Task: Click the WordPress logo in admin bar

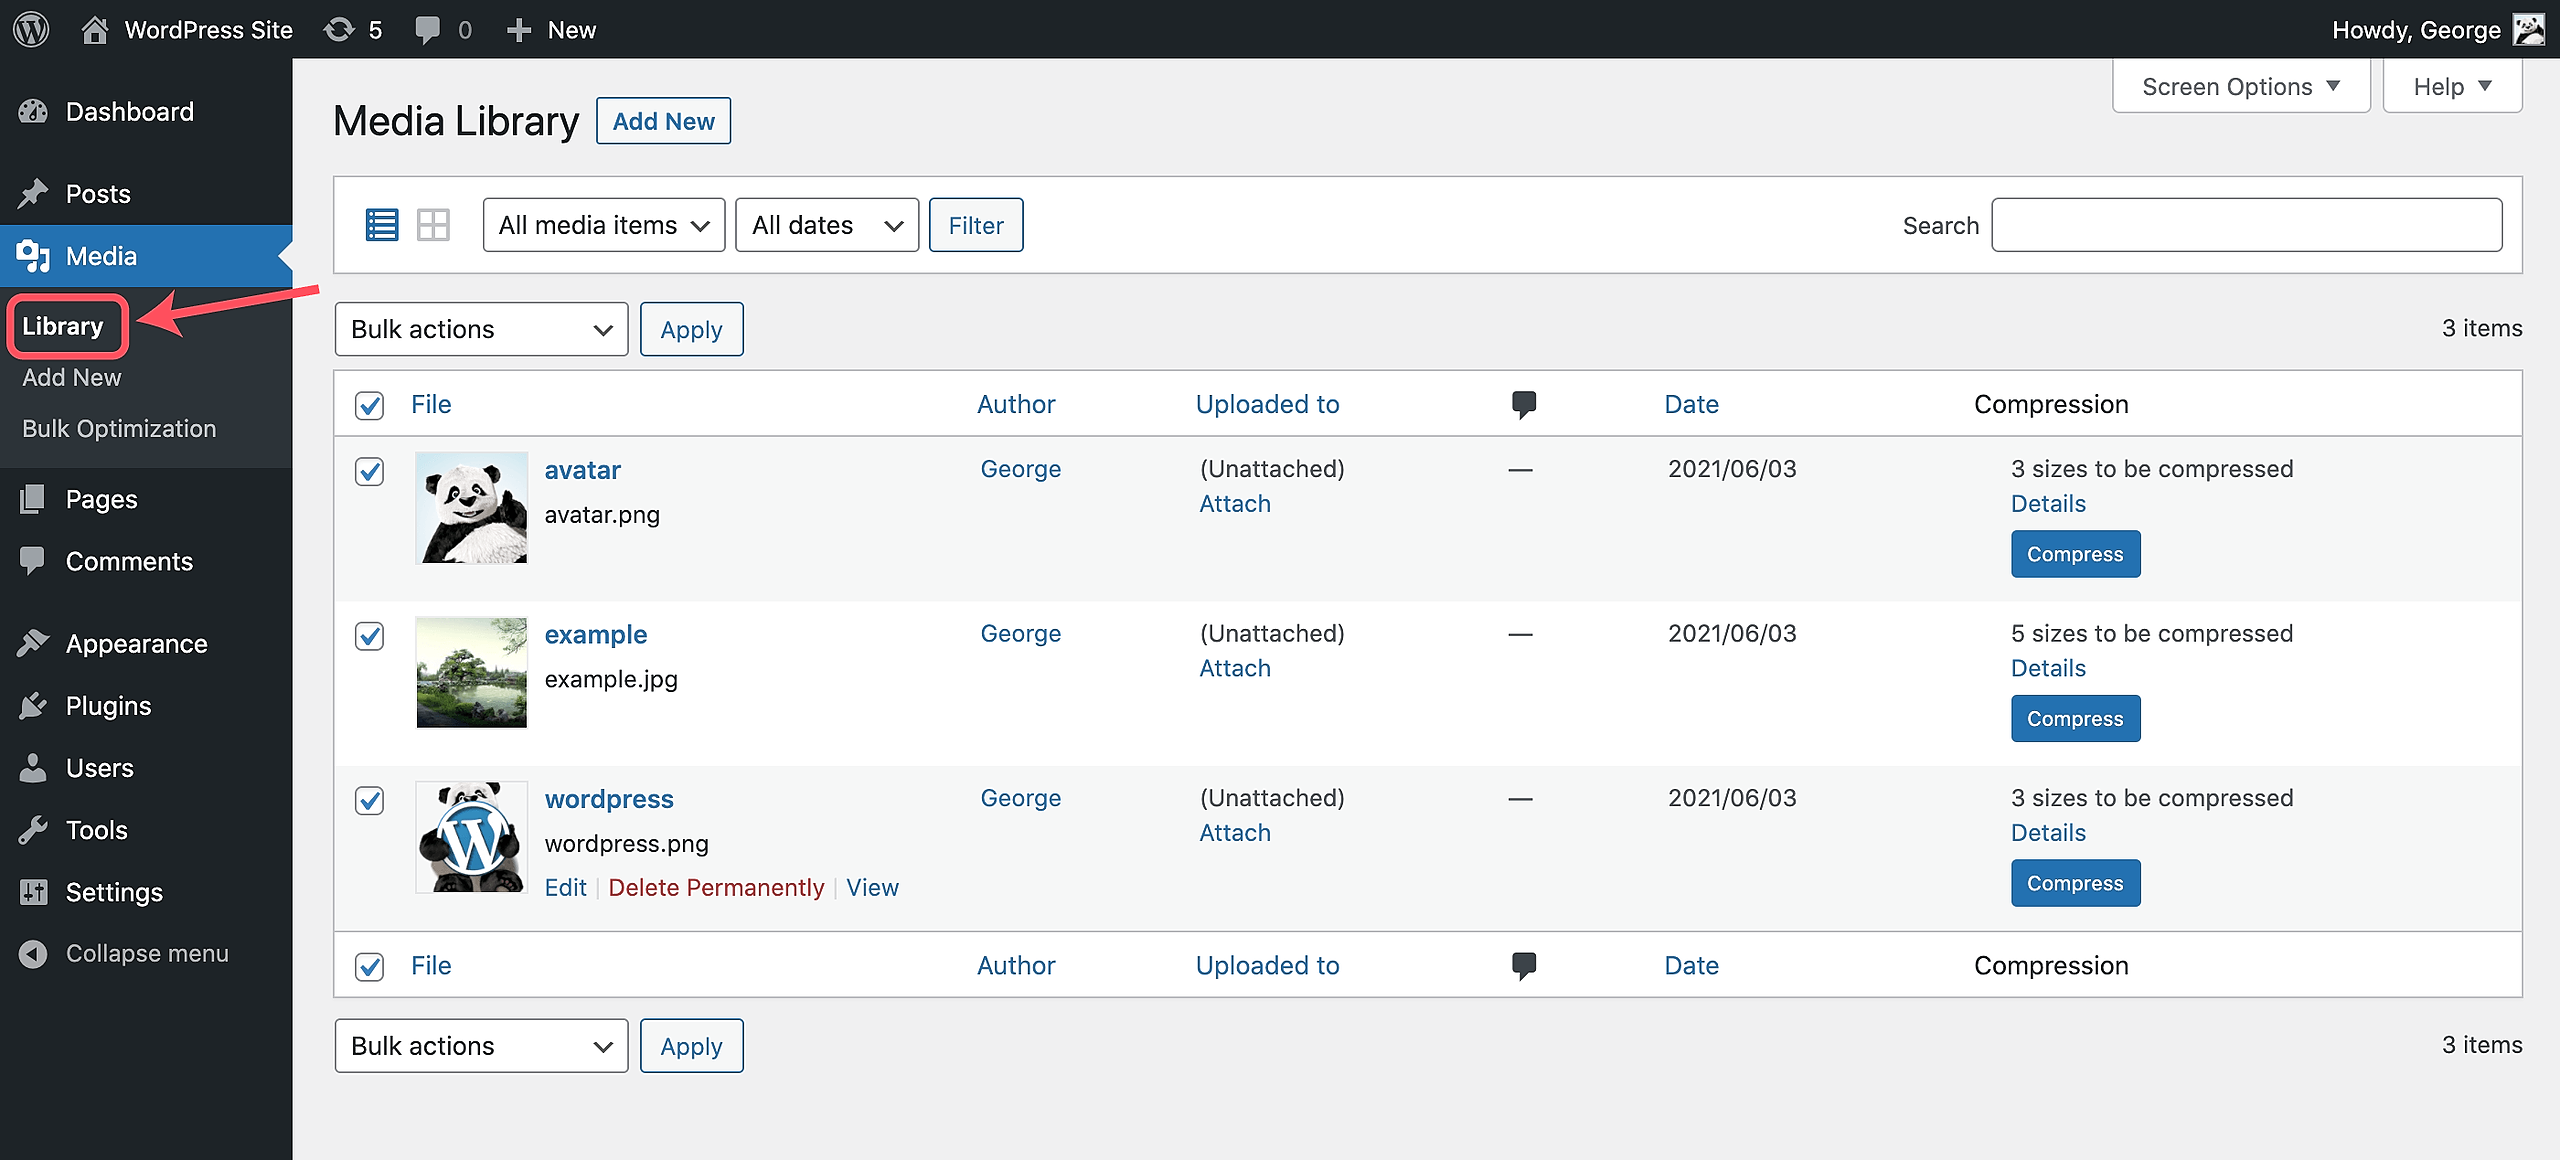Action: tap(31, 29)
